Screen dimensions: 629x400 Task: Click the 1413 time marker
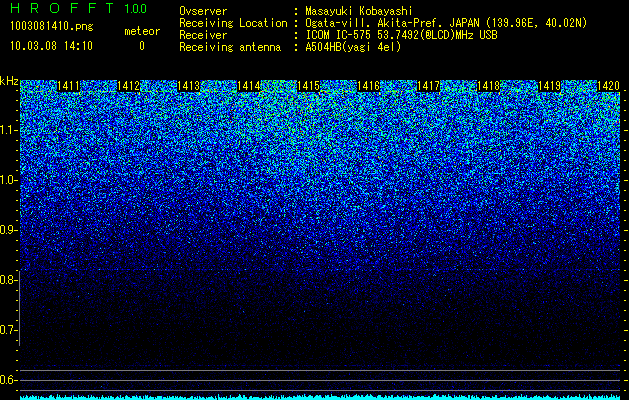coord(189,86)
